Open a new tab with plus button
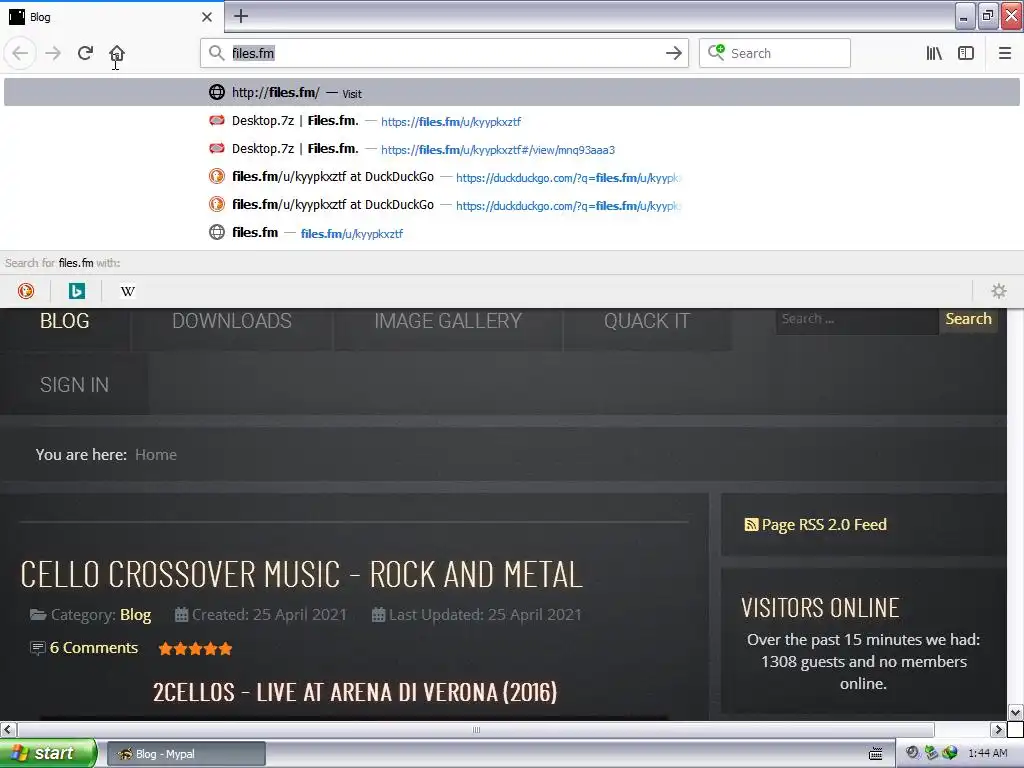 (x=241, y=16)
